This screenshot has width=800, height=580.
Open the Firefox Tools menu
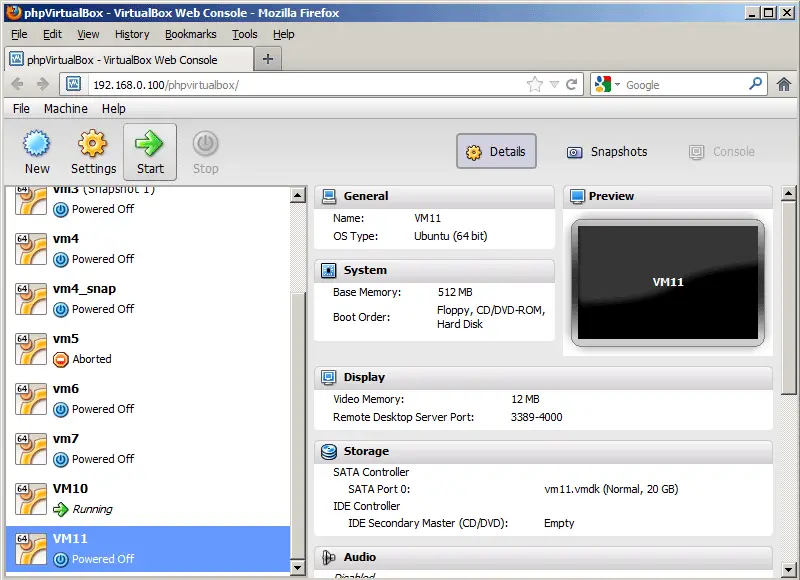[244, 34]
